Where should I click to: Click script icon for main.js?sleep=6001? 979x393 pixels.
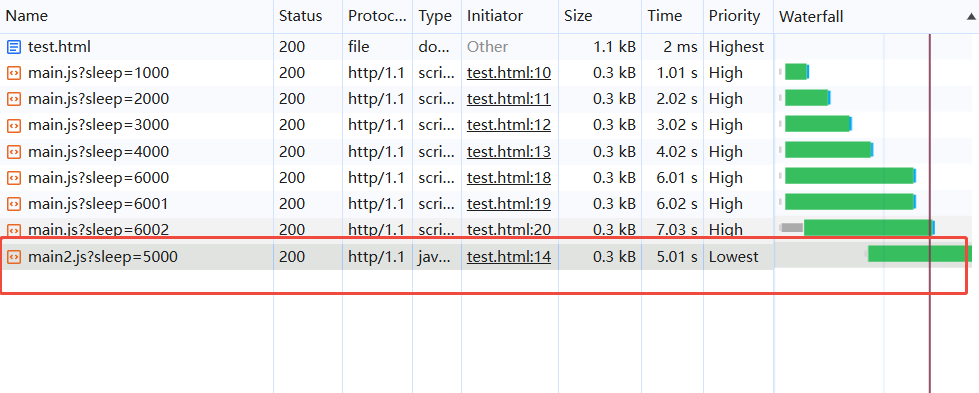click(x=14, y=204)
